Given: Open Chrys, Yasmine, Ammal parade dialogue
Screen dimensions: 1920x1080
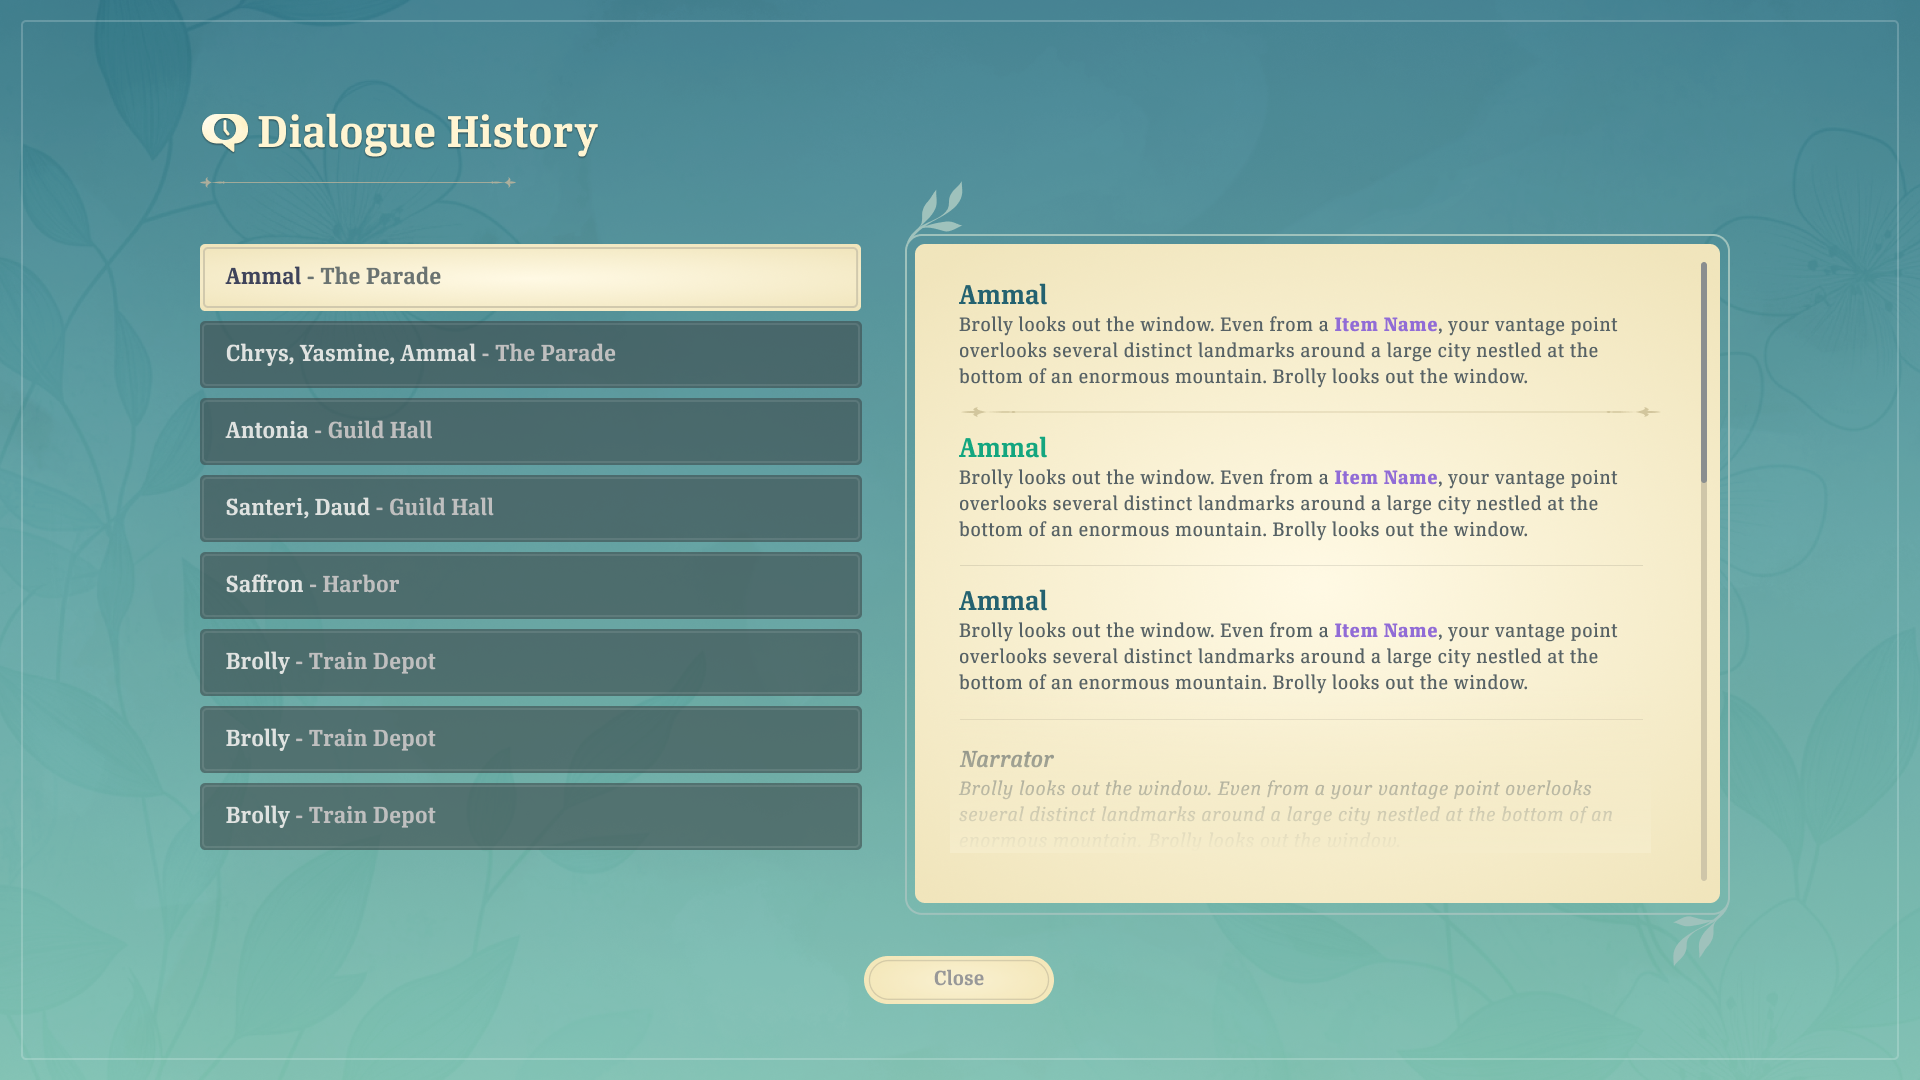Looking at the screenshot, I should click(x=530, y=354).
